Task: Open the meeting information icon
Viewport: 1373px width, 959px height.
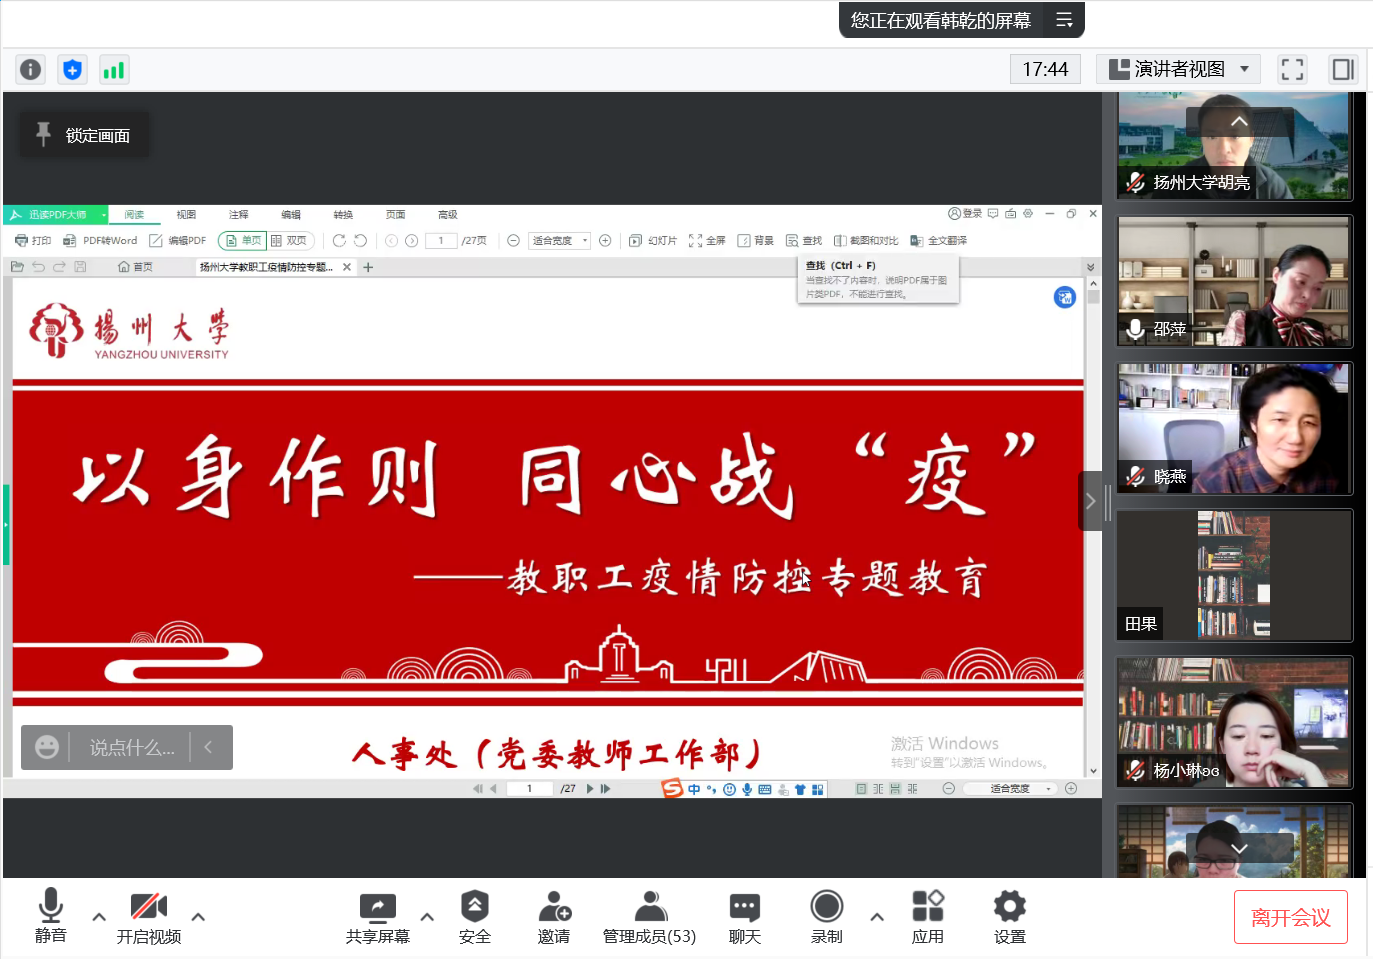Action: click(31, 69)
